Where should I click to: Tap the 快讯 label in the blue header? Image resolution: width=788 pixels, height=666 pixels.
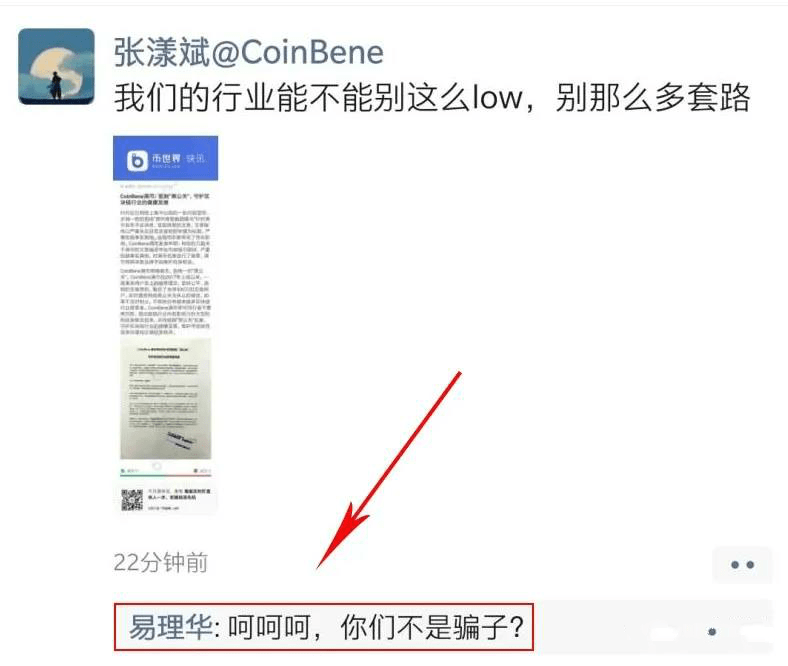pos(195,158)
